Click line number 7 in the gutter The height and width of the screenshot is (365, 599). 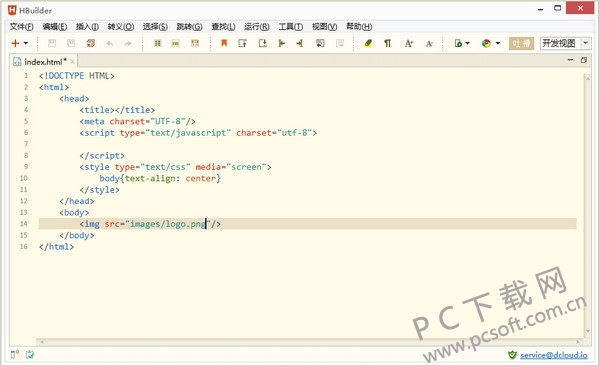(26, 144)
